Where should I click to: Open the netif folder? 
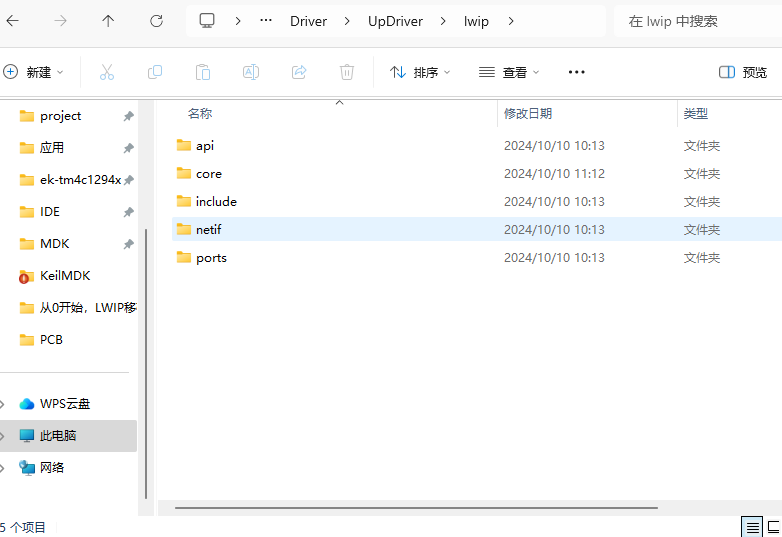pos(208,230)
